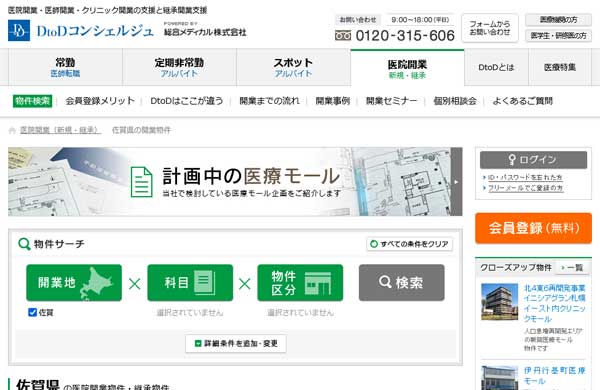The width and height of the screenshot is (600, 390).
Task: Switch to the 常勤 医師転職 tab
Action: (x=65, y=67)
